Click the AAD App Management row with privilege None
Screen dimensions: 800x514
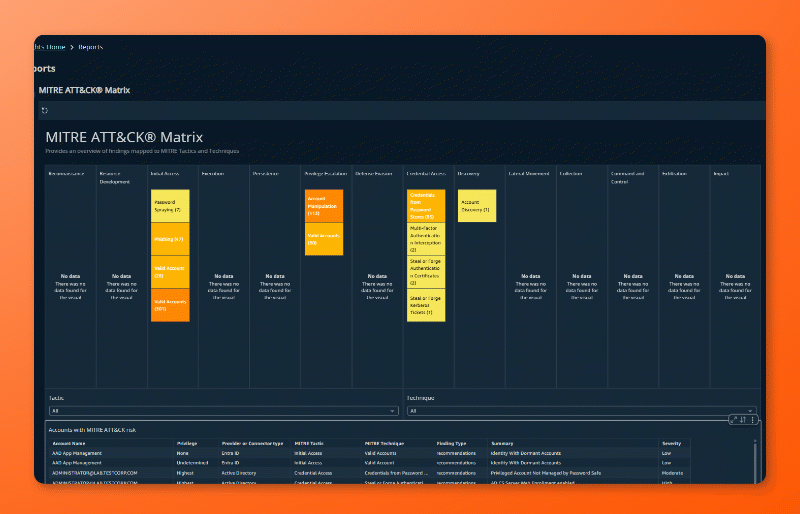(371, 453)
